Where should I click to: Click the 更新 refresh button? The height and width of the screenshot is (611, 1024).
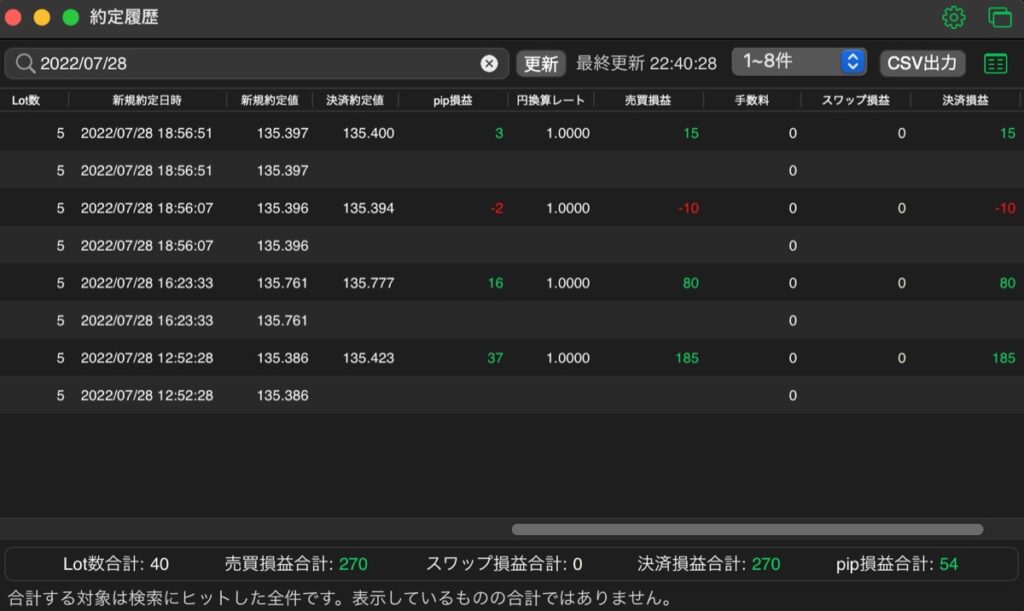point(541,63)
